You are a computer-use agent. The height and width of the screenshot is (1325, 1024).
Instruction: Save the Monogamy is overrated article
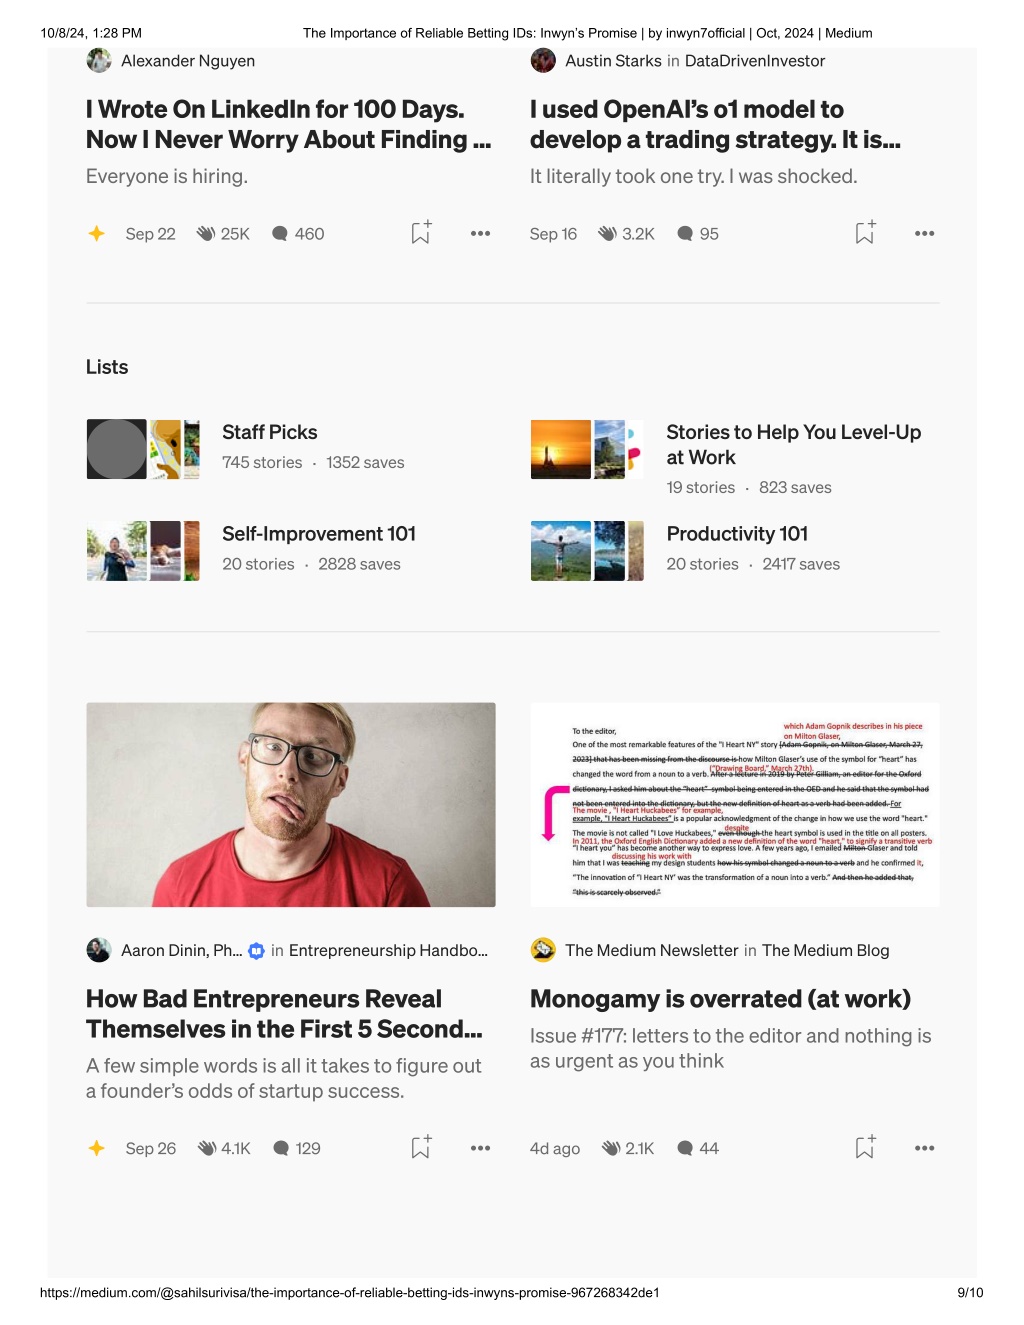pos(865,1147)
